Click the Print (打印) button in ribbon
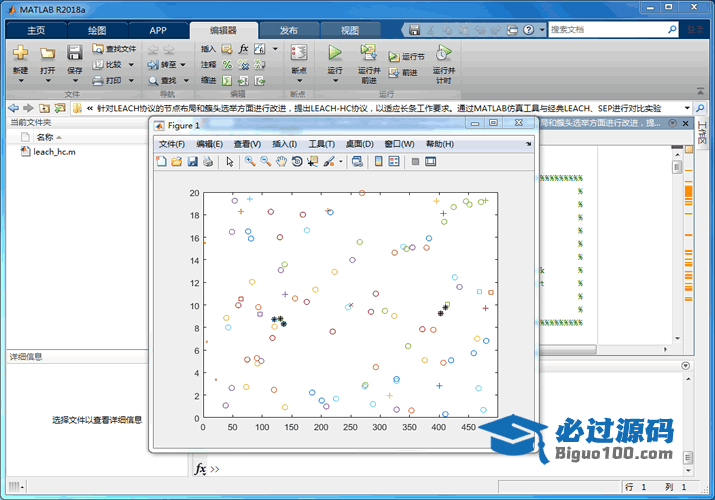Screen dimensions: 715x500 coord(107,81)
